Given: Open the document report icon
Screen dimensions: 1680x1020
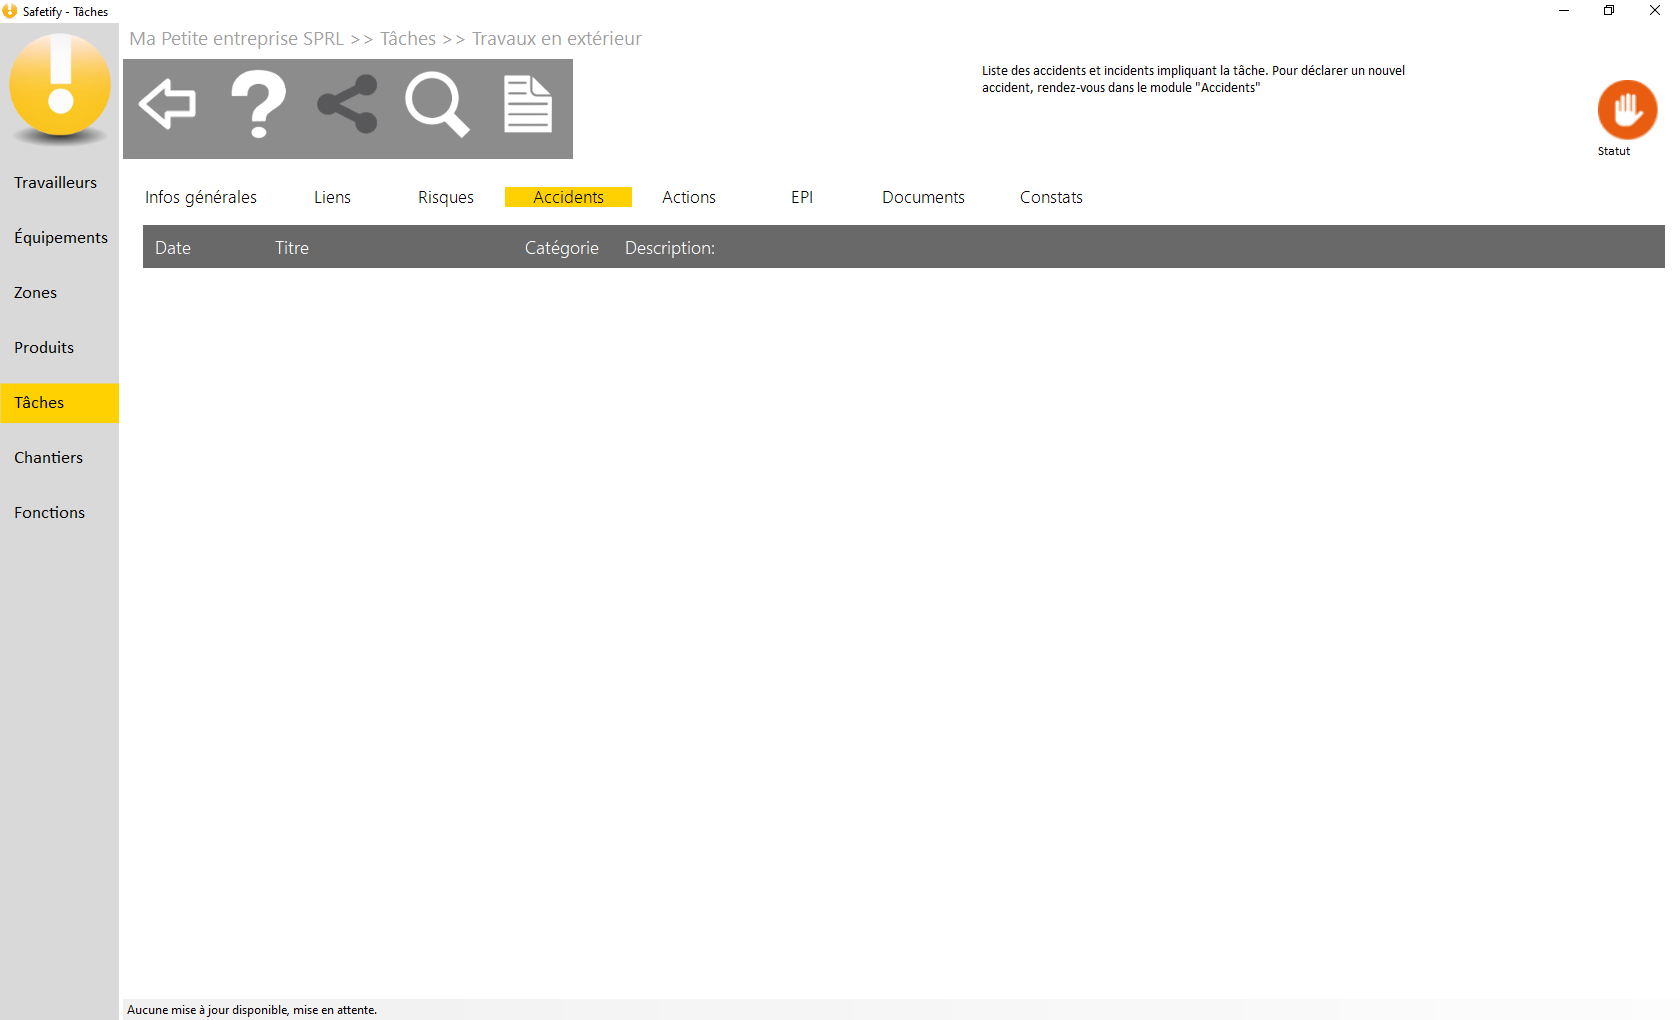Looking at the screenshot, I should (527, 104).
